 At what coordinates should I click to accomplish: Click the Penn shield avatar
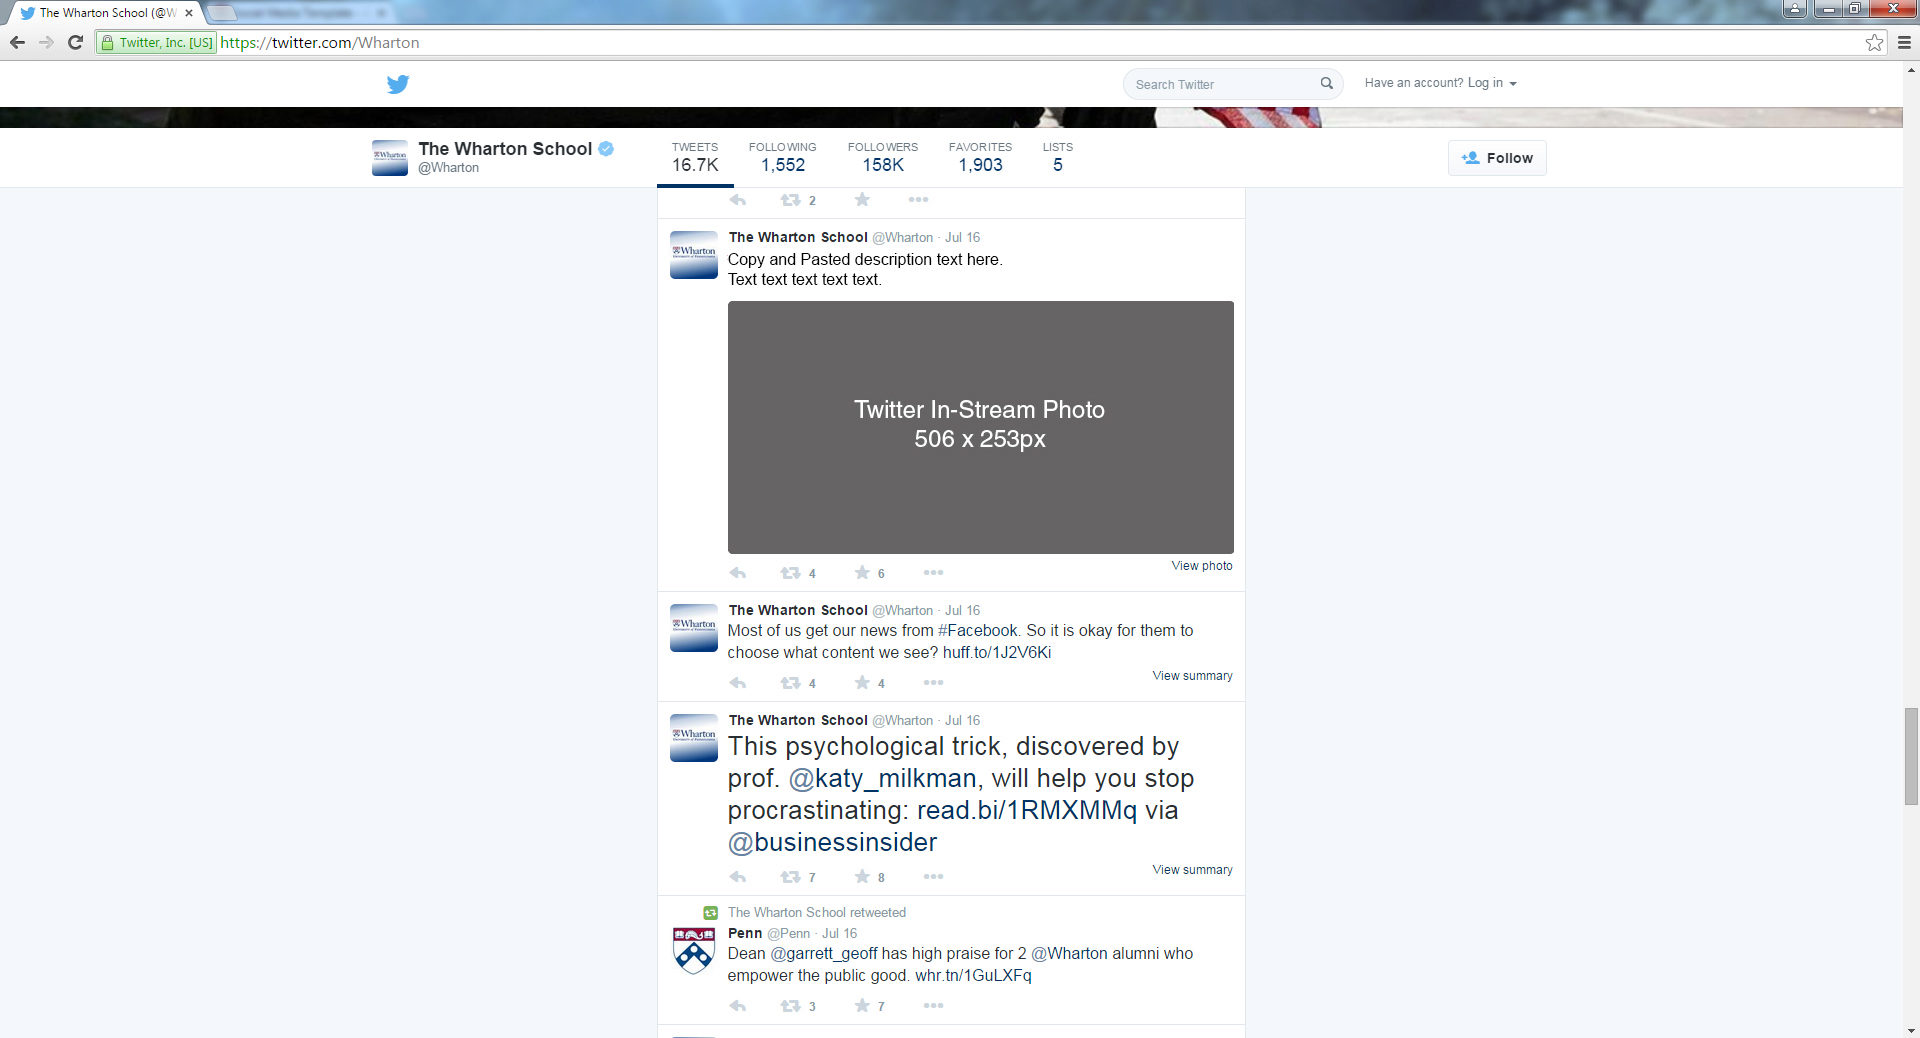tap(693, 951)
